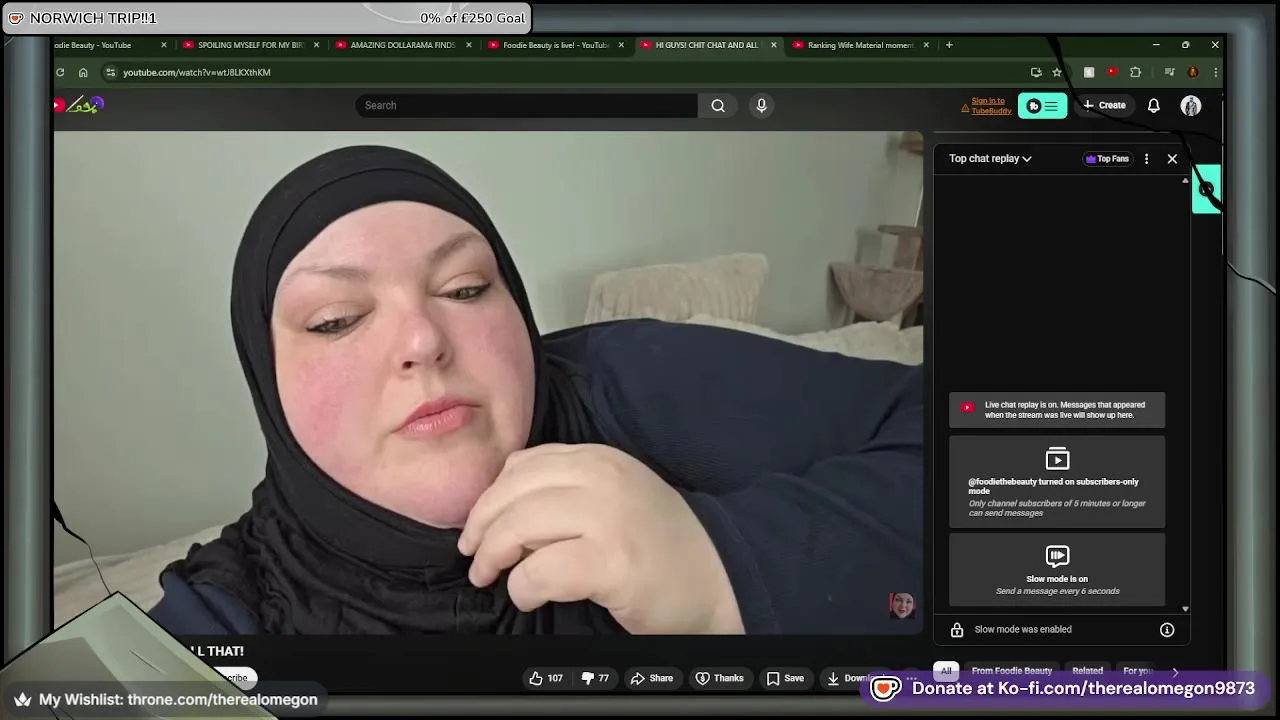The image size is (1280, 720).
Task: Click the subscribers-only mode notice card
Action: point(1057,481)
